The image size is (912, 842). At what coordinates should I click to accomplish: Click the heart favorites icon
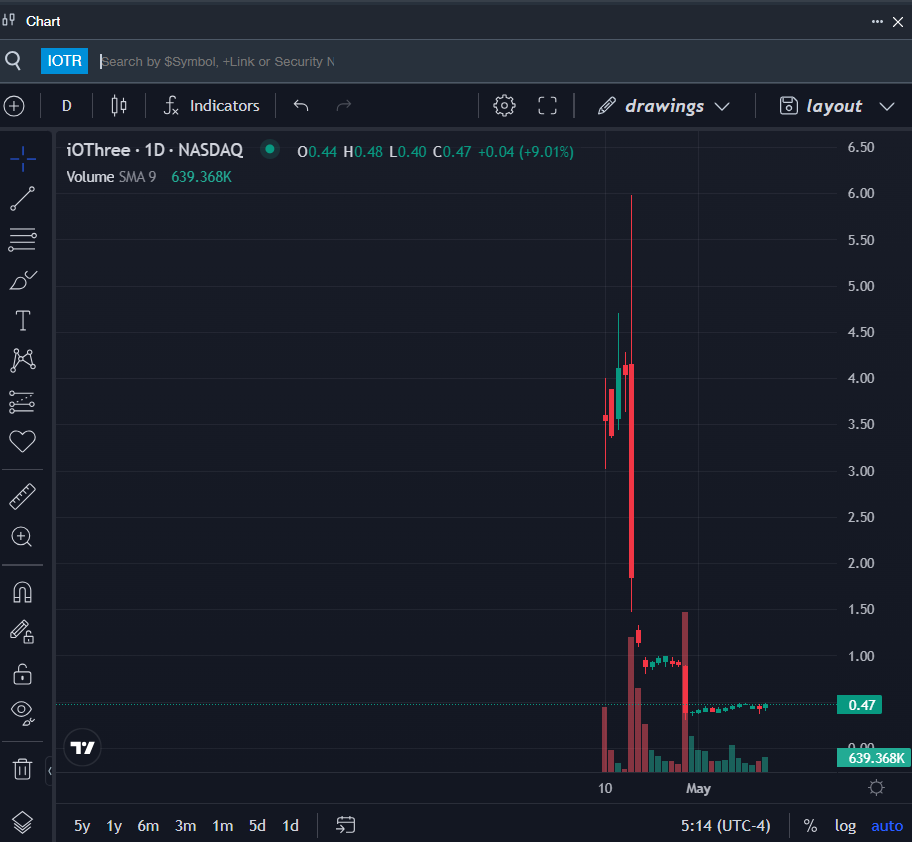pos(23,441)
